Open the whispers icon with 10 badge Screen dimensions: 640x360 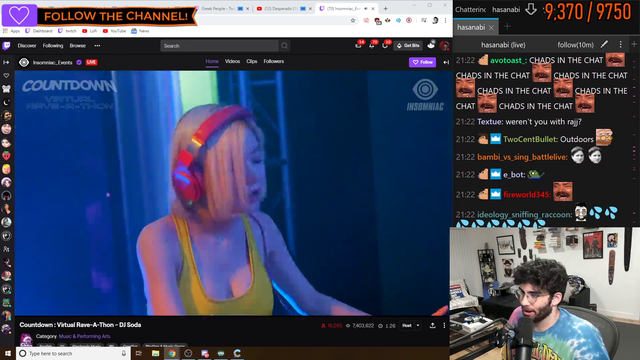click(x=385, y=46)
